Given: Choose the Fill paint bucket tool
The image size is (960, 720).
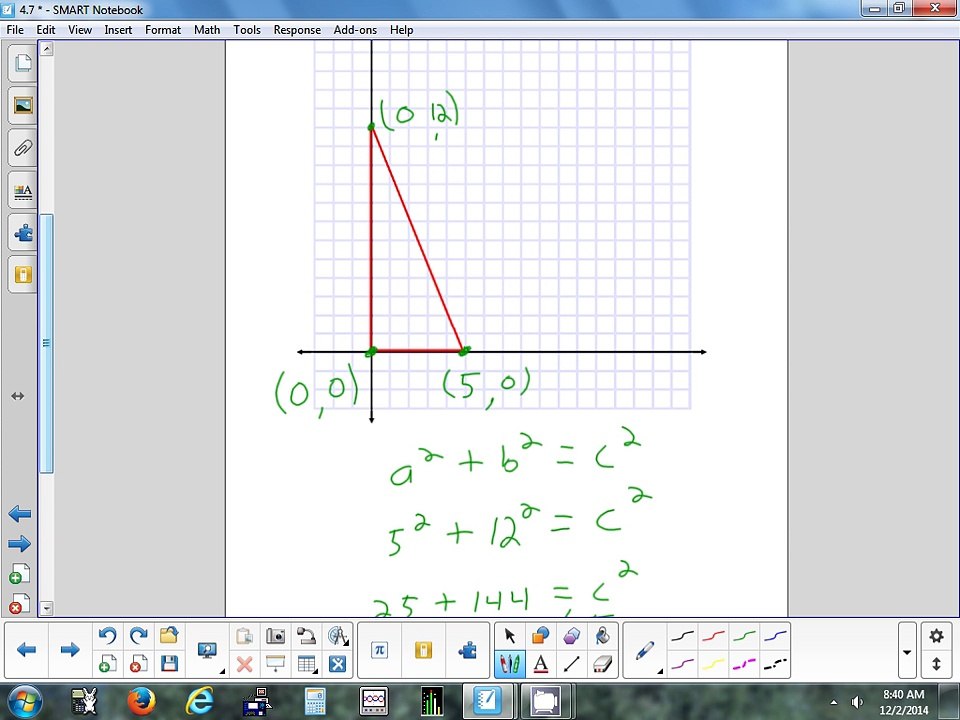Looking at the screenshot, I should (602, 636).
